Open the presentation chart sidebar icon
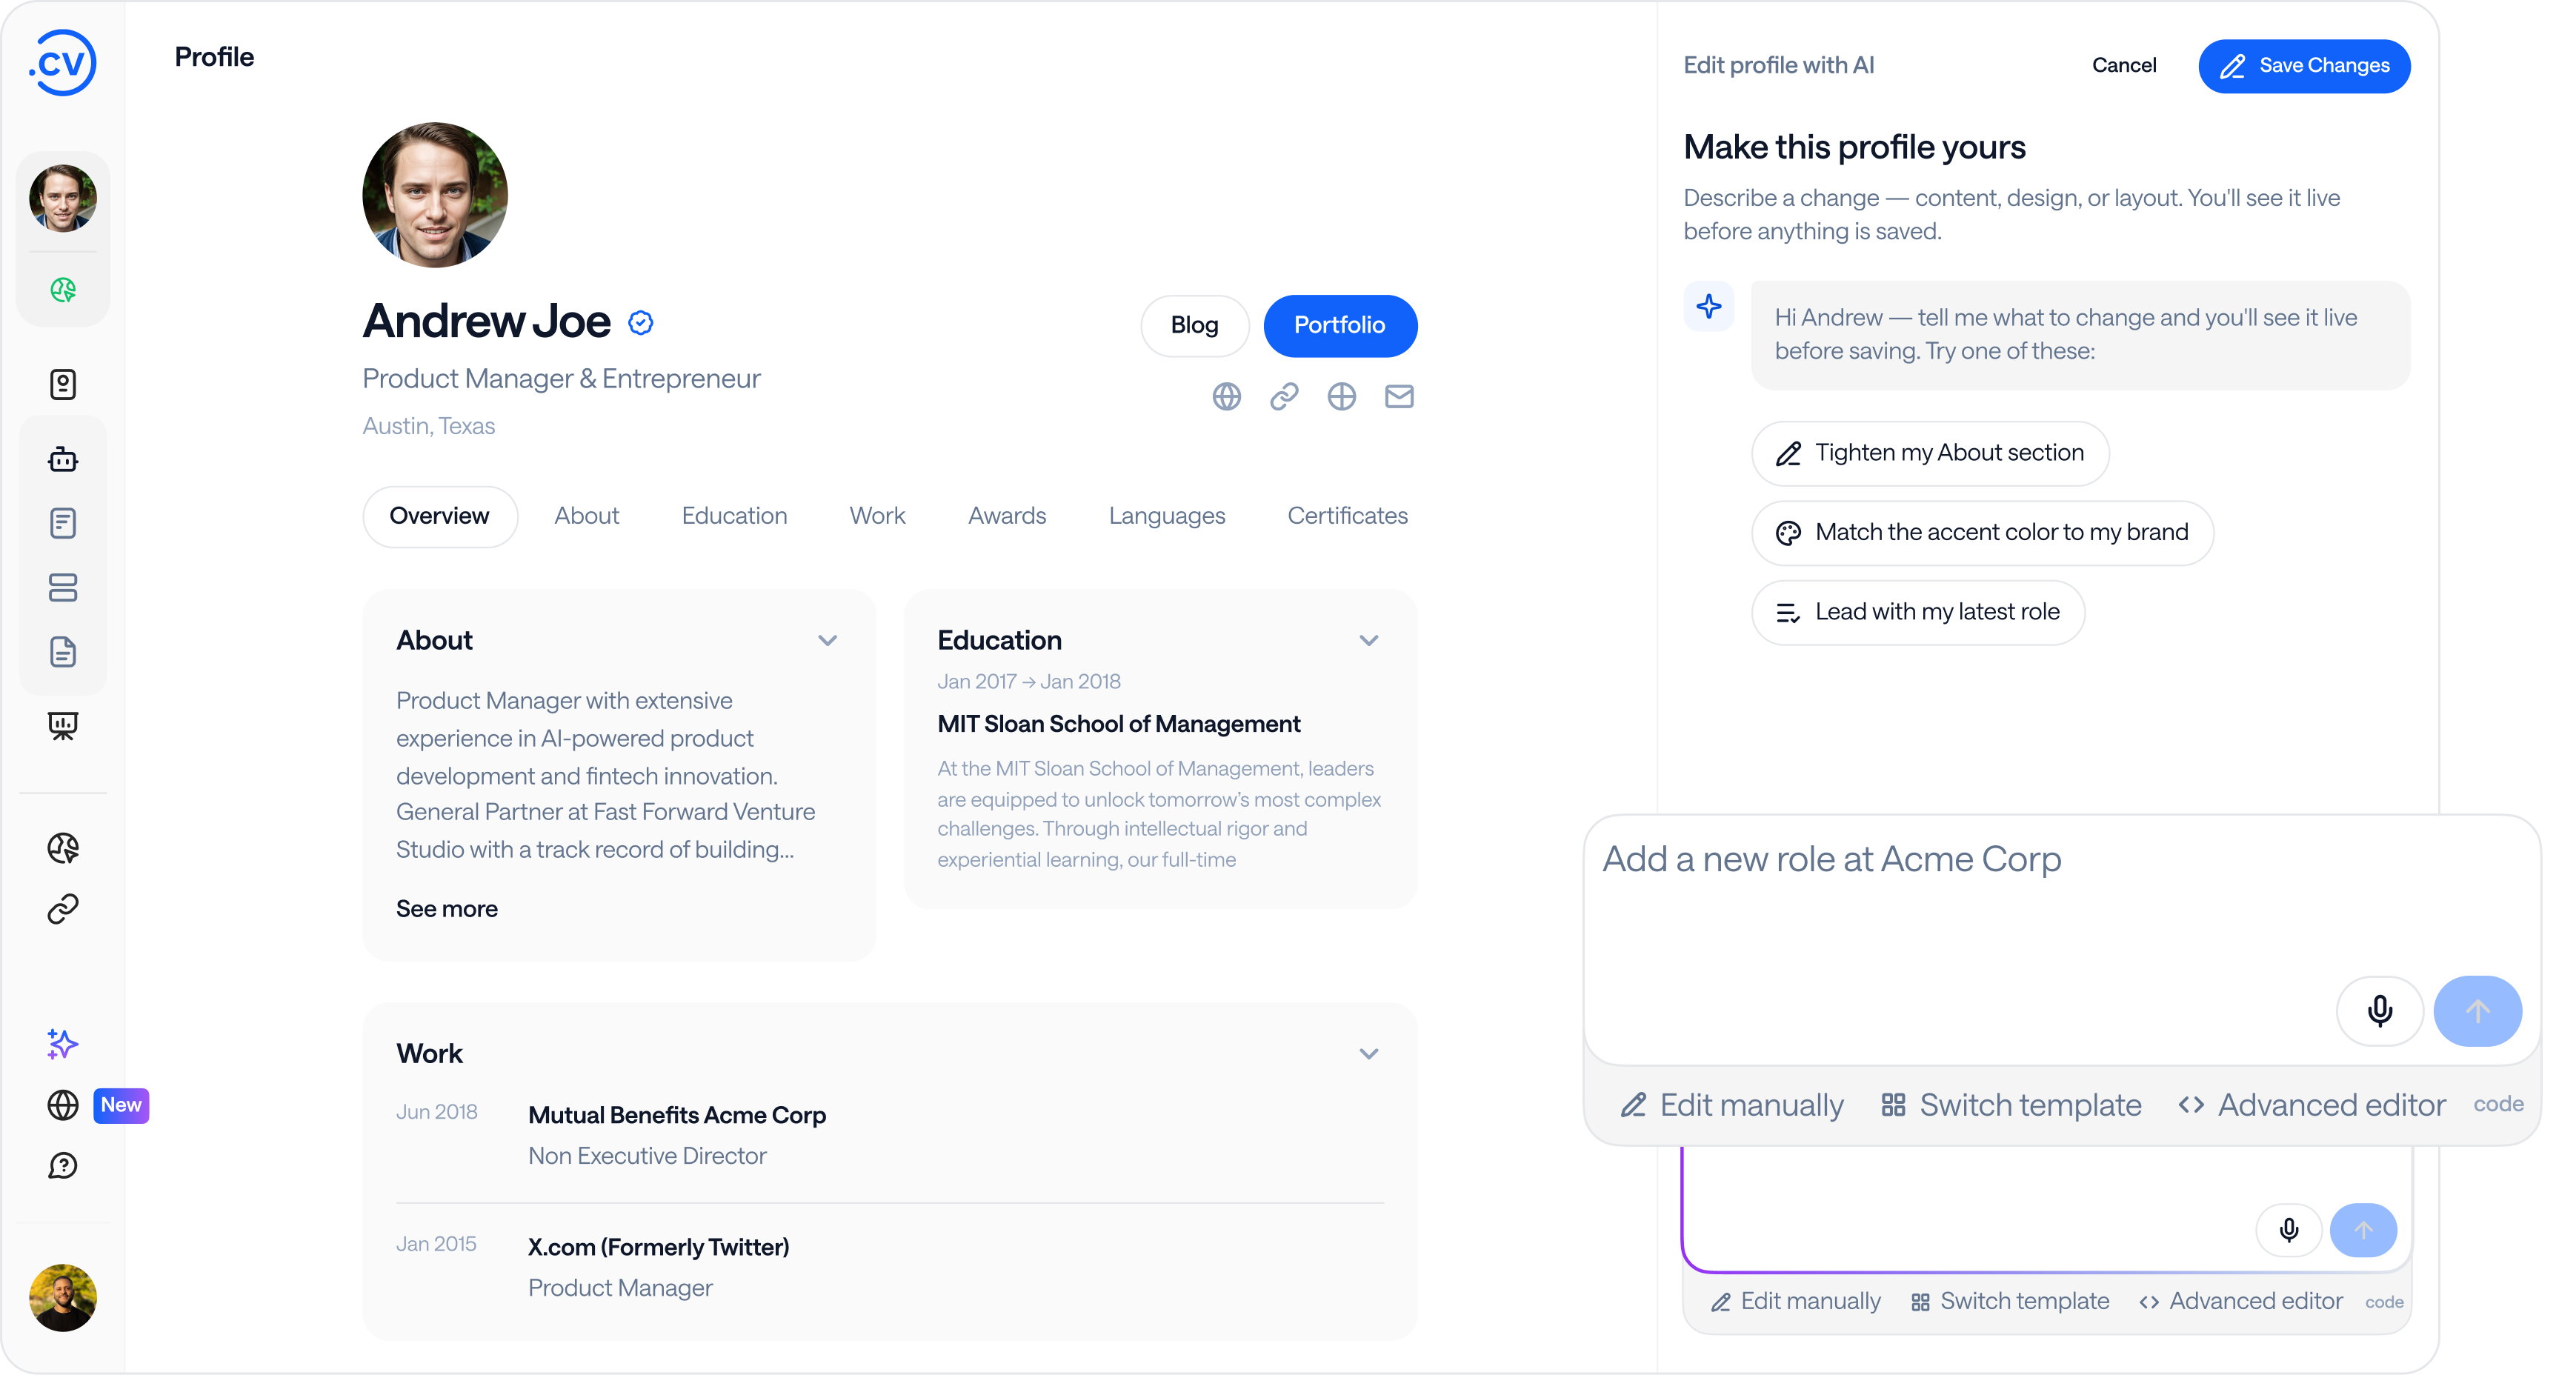Image resolution: width=2576 pixels, height=1375 pixels. [x=63, y=725]
